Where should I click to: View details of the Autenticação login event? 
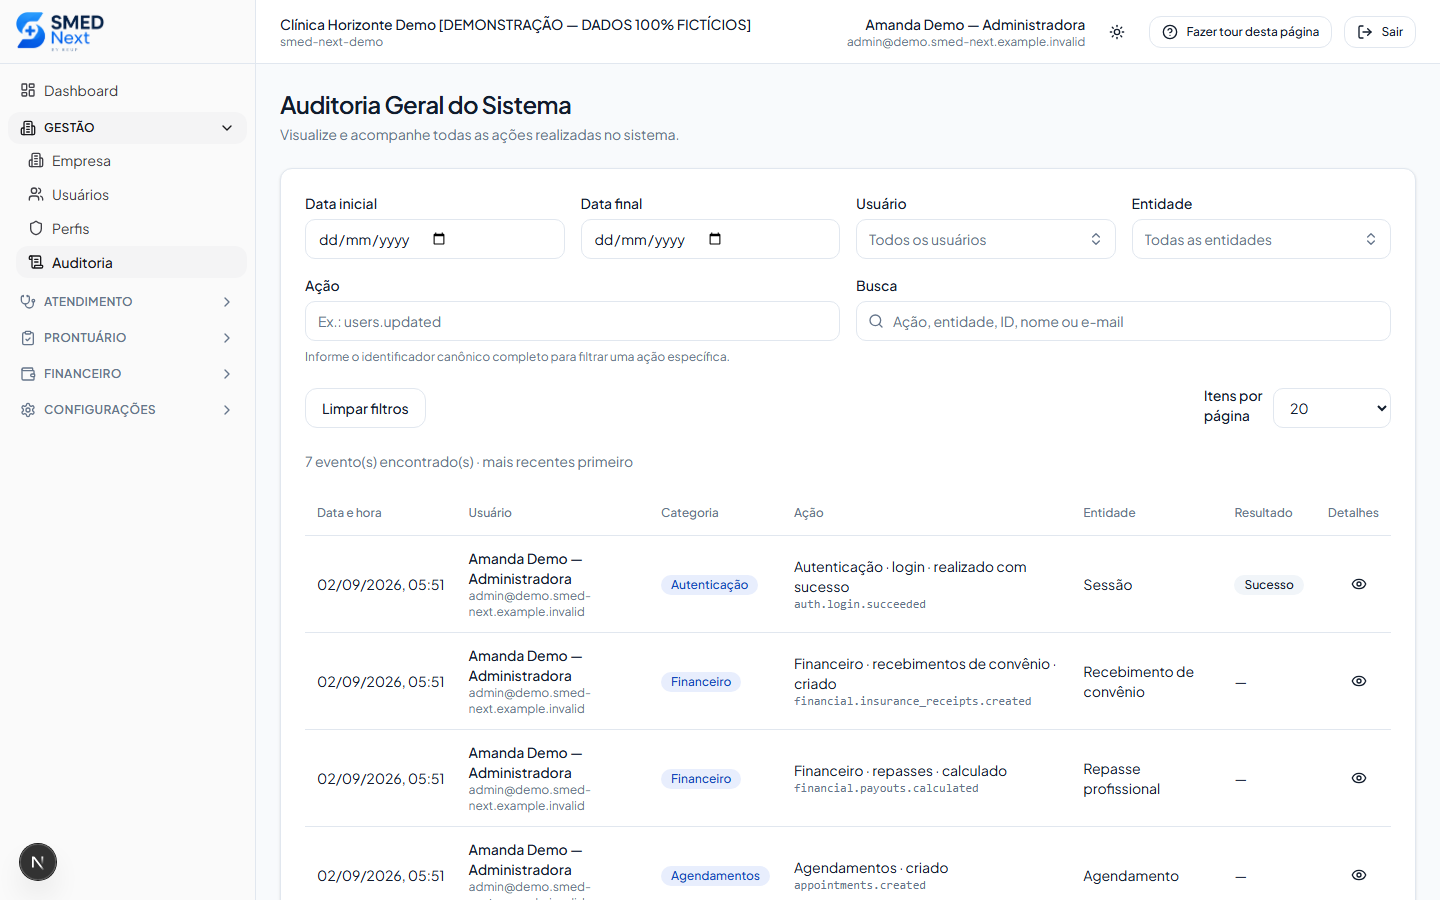[x=1359, y=584]
